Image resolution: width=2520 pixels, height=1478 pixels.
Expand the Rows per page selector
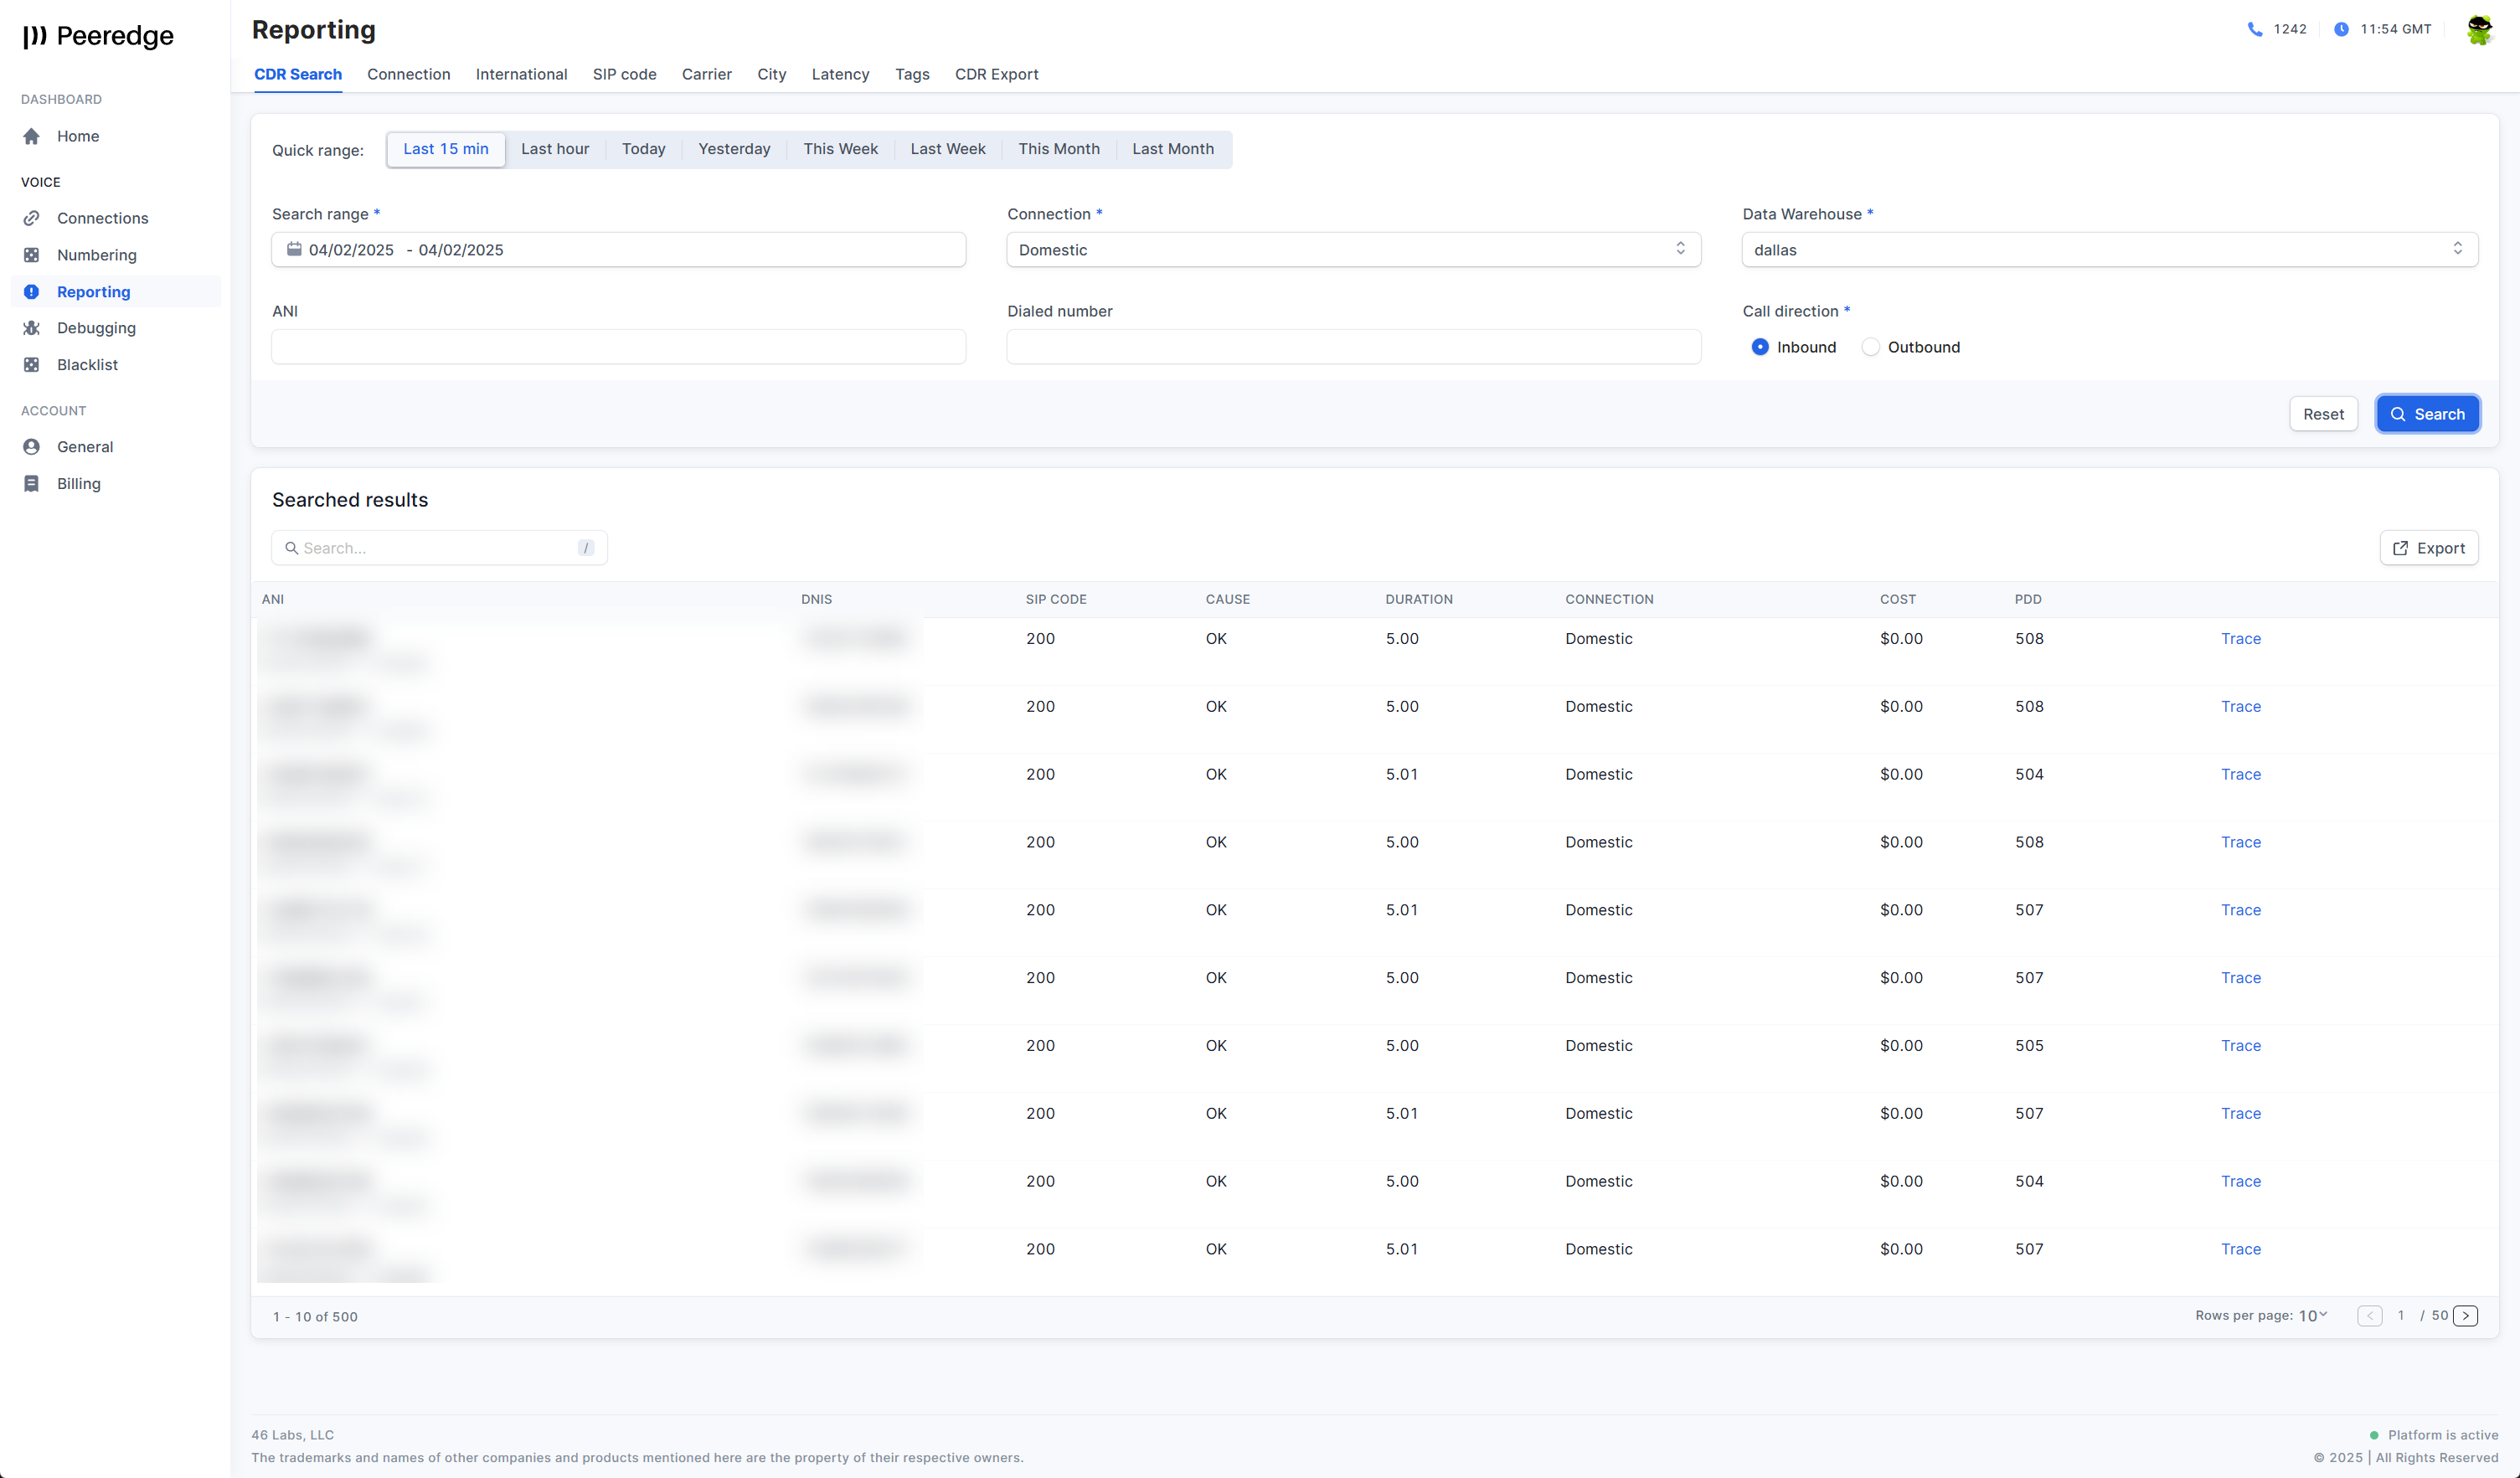[2312, 1316]
